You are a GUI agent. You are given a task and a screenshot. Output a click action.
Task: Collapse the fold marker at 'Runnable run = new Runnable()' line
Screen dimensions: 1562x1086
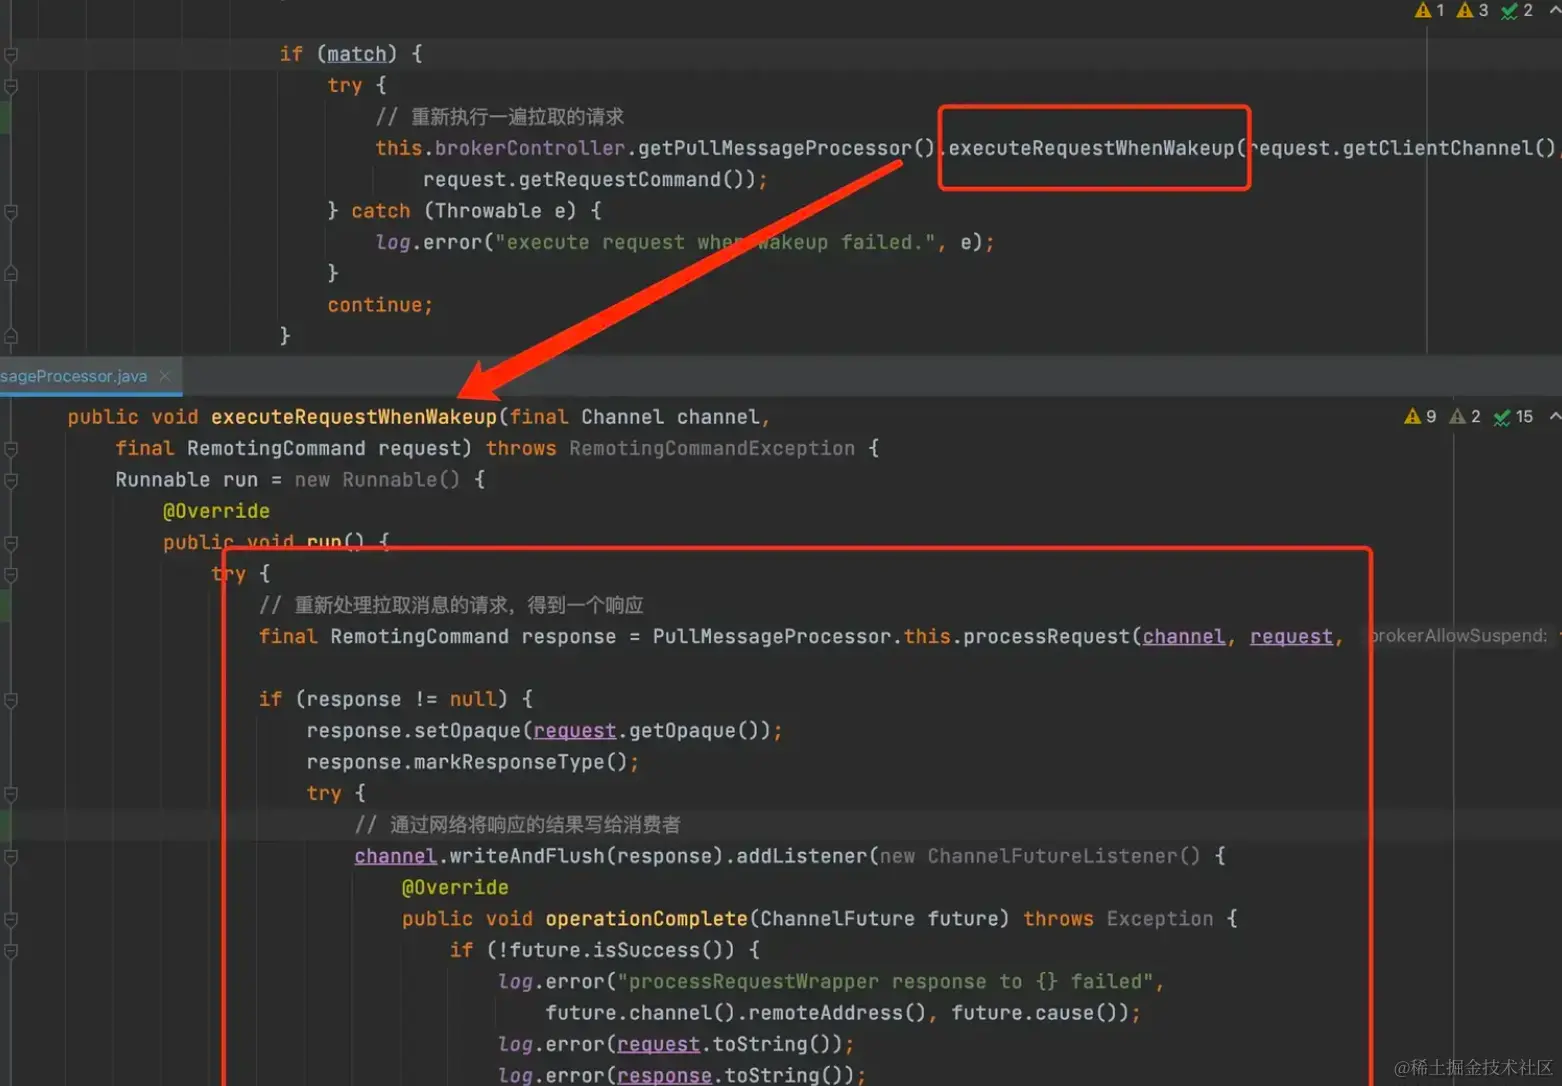click(11, 480)
